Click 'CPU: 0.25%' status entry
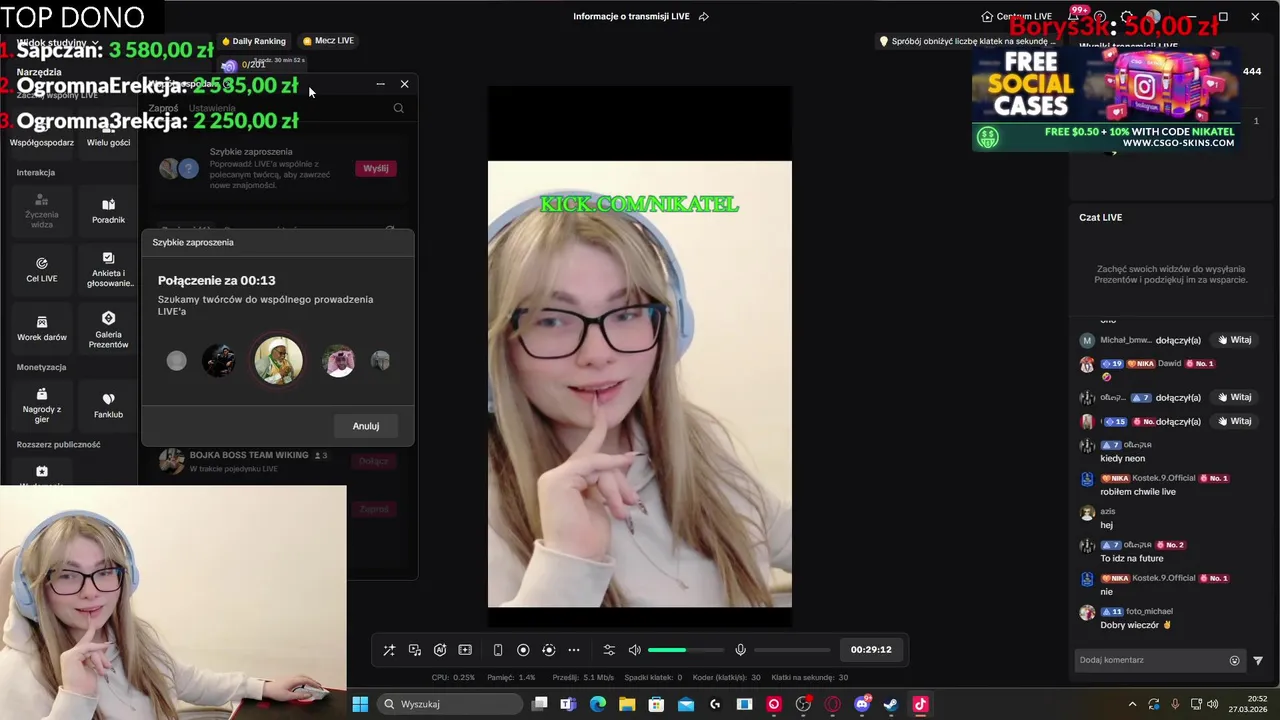The width and height of the screenshot is (1280, 720). pos(453,677)
